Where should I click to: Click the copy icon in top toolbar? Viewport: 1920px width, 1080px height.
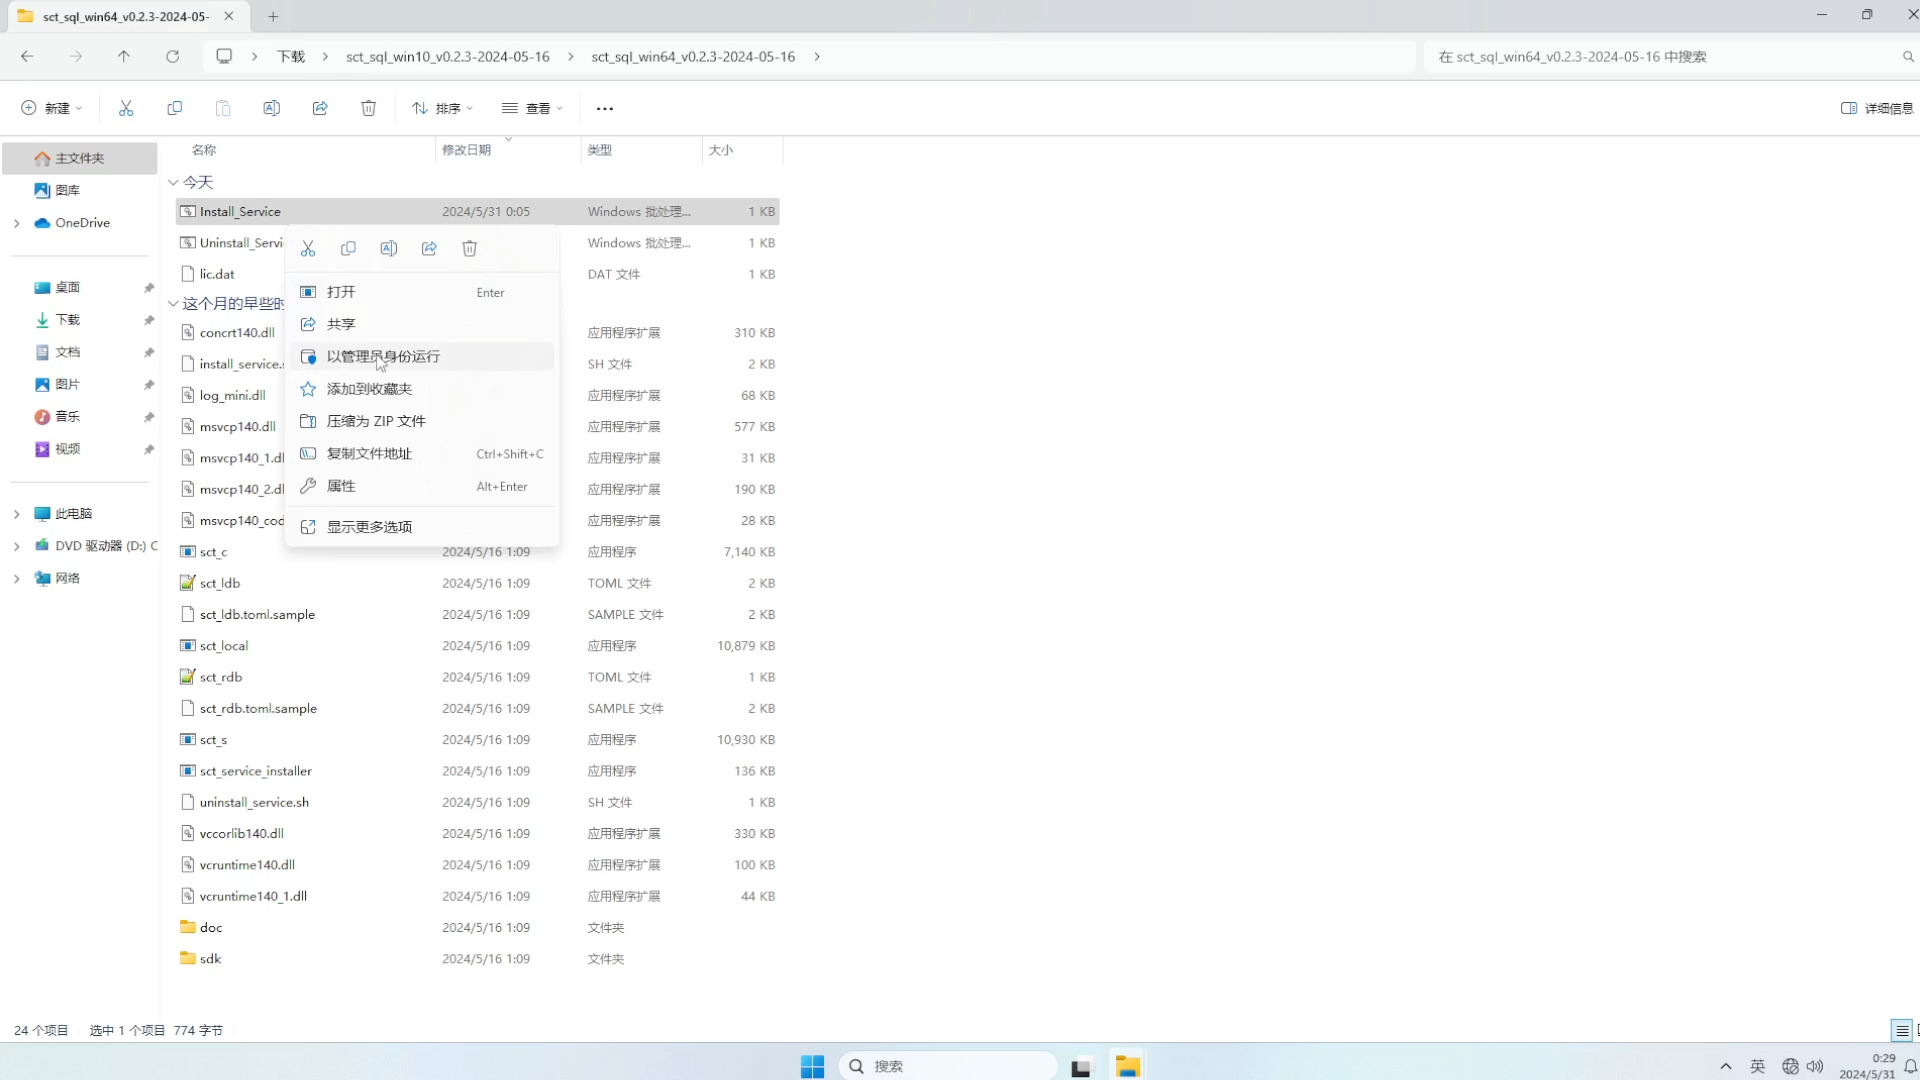(x=175, y=108)
